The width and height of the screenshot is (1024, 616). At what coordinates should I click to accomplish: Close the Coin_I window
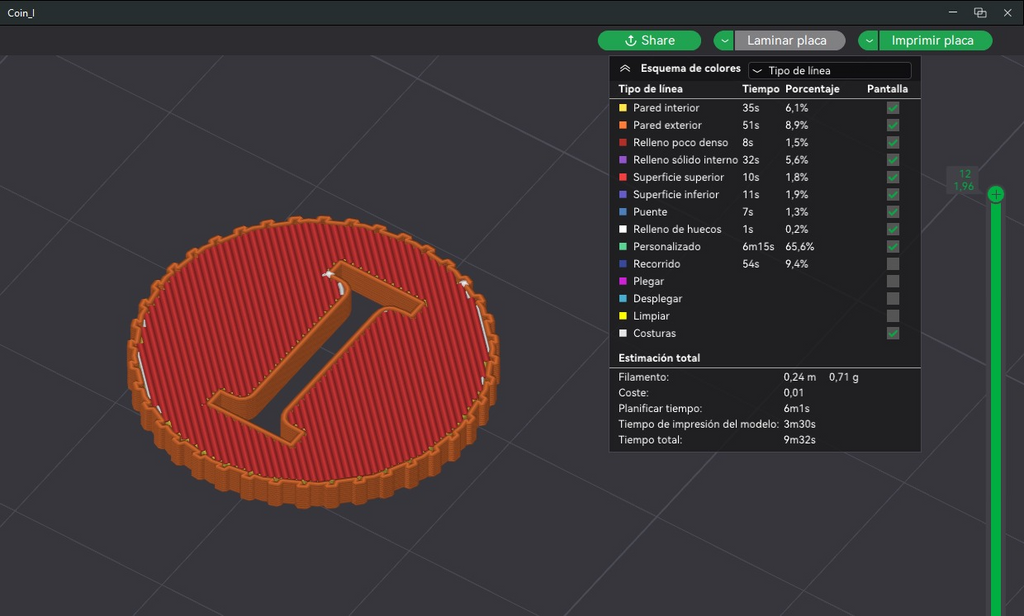point(1007,12)
